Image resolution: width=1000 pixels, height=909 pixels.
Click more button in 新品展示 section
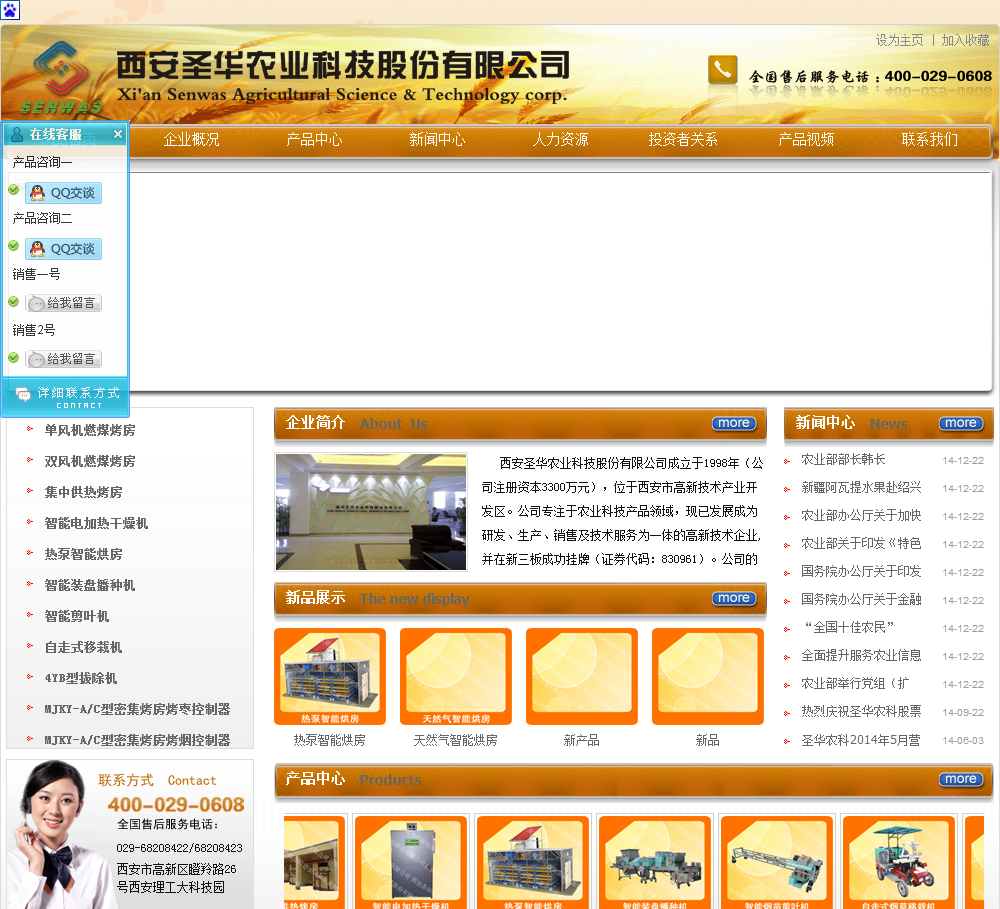(734, 598)
